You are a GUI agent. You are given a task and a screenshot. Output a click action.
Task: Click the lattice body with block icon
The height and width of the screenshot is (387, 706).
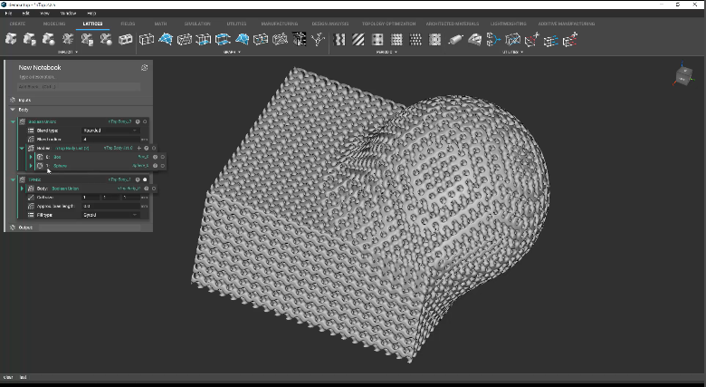point(30,39)
